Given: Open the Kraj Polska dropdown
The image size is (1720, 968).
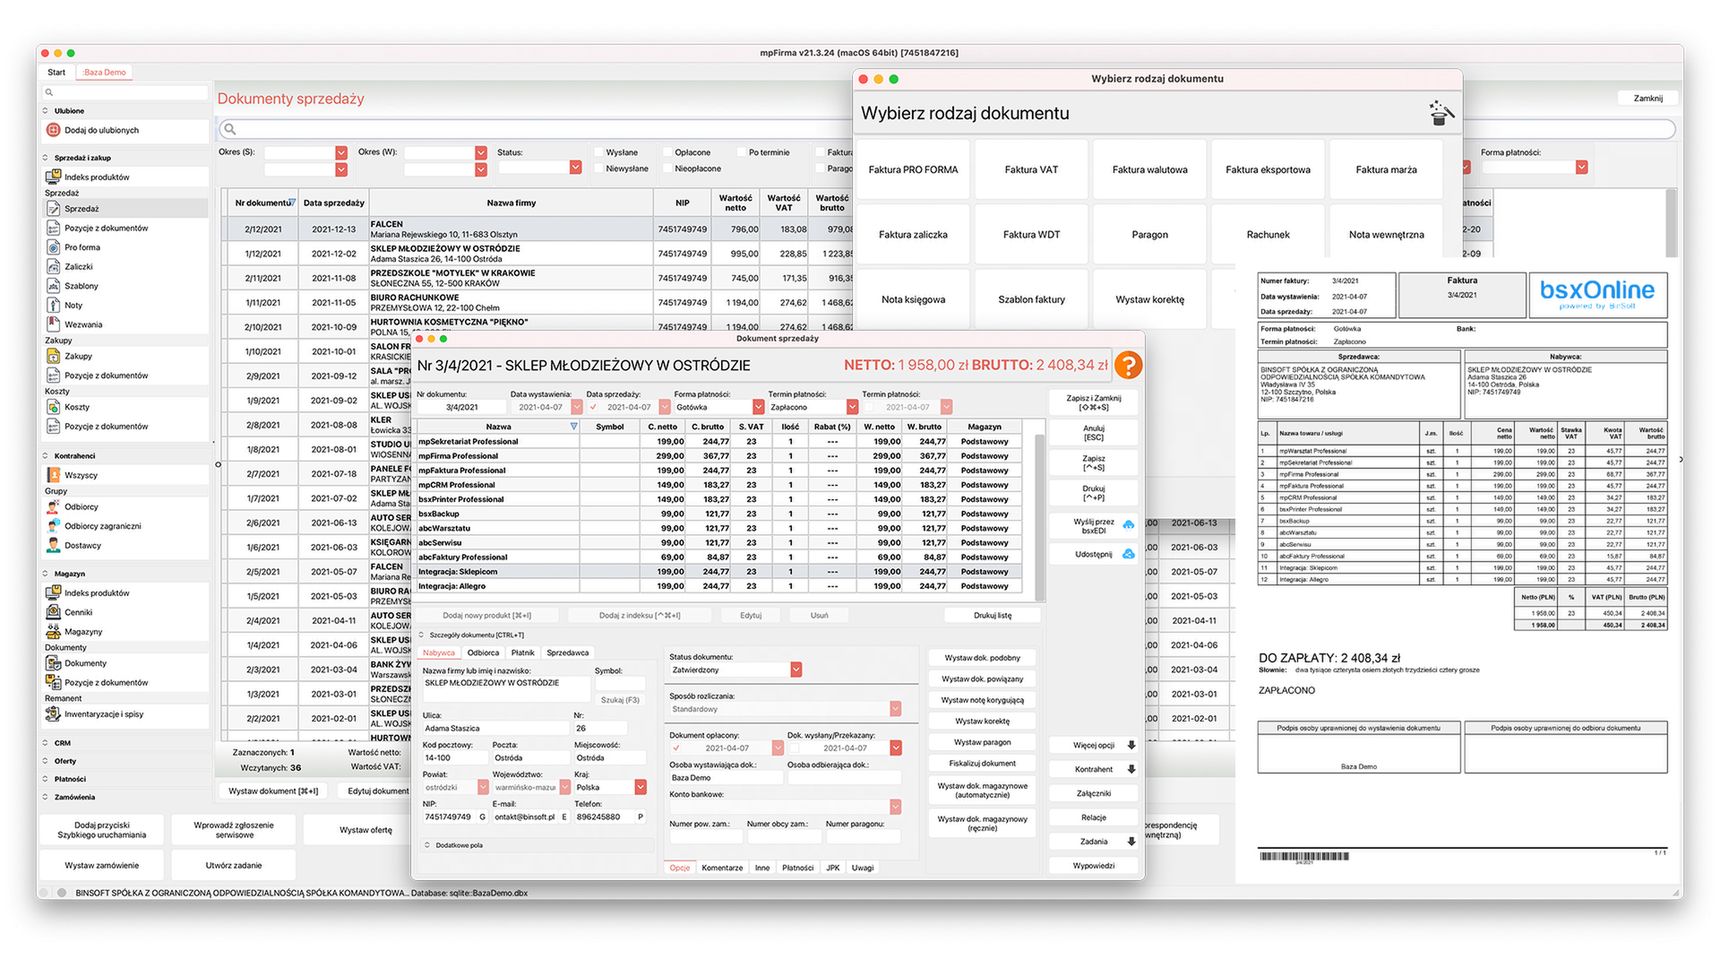Looking at the screenshot, I should click(x=640, y=788).
